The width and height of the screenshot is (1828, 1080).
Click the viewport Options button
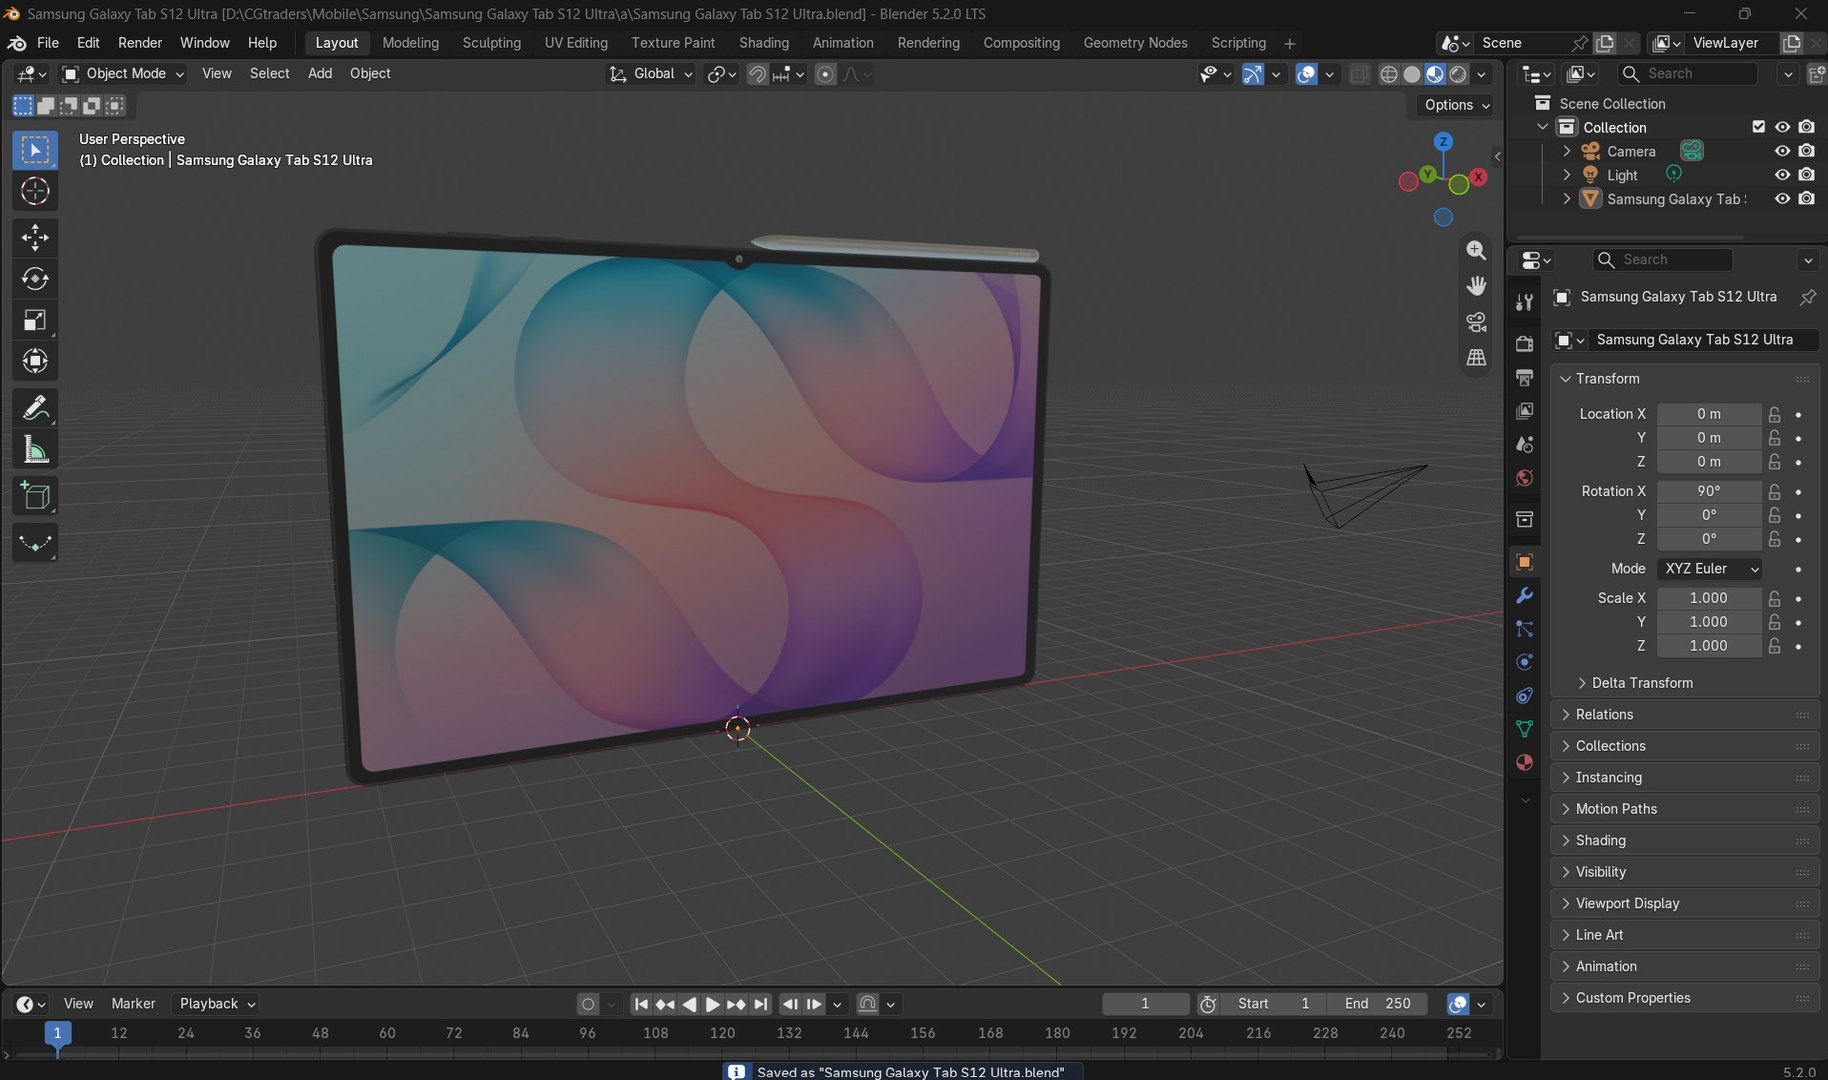pyautogui.click(x=1456, y=105)
